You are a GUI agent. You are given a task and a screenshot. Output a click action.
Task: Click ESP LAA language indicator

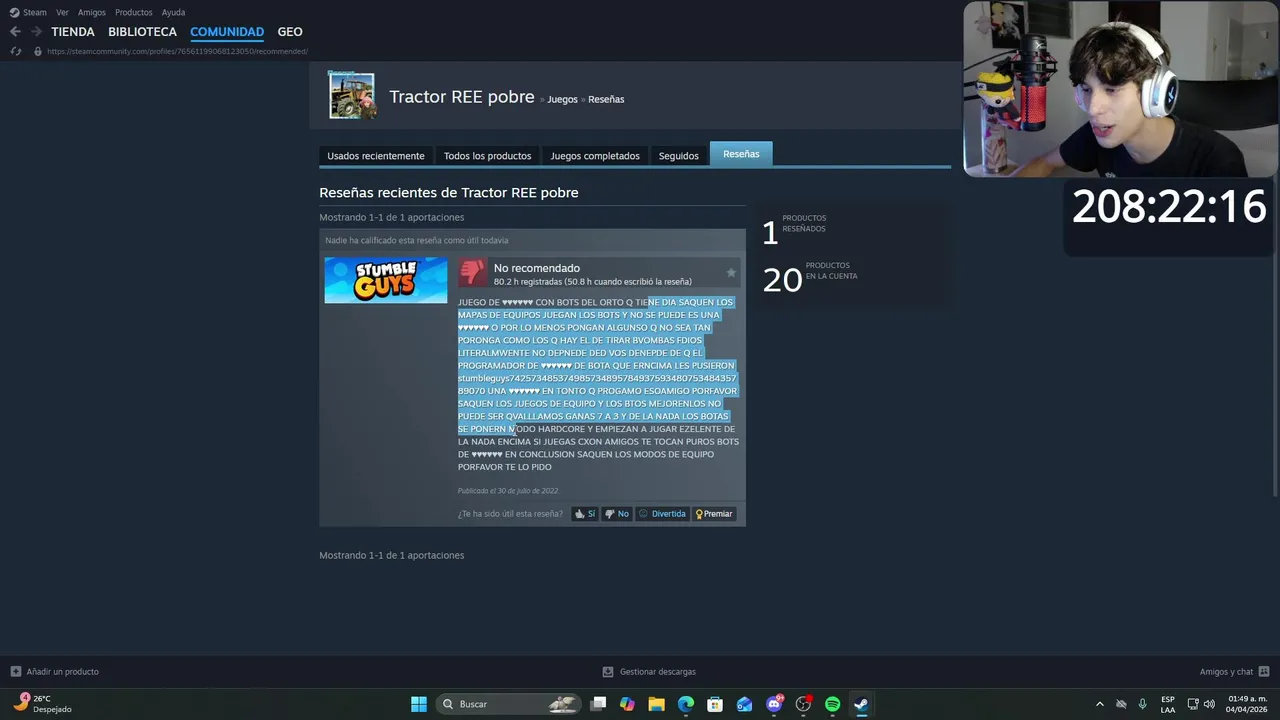click(x=1168, y=704)
